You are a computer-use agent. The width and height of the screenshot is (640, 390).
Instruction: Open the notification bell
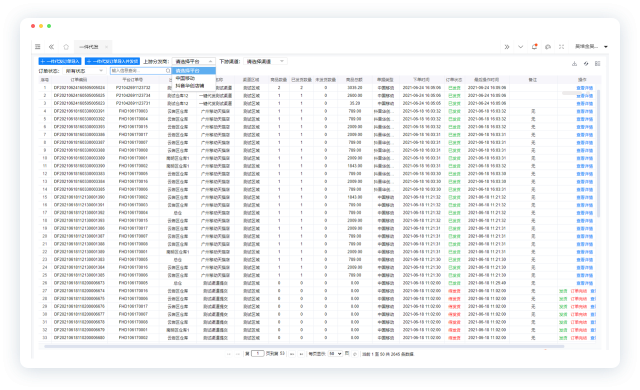coord(534,47)
